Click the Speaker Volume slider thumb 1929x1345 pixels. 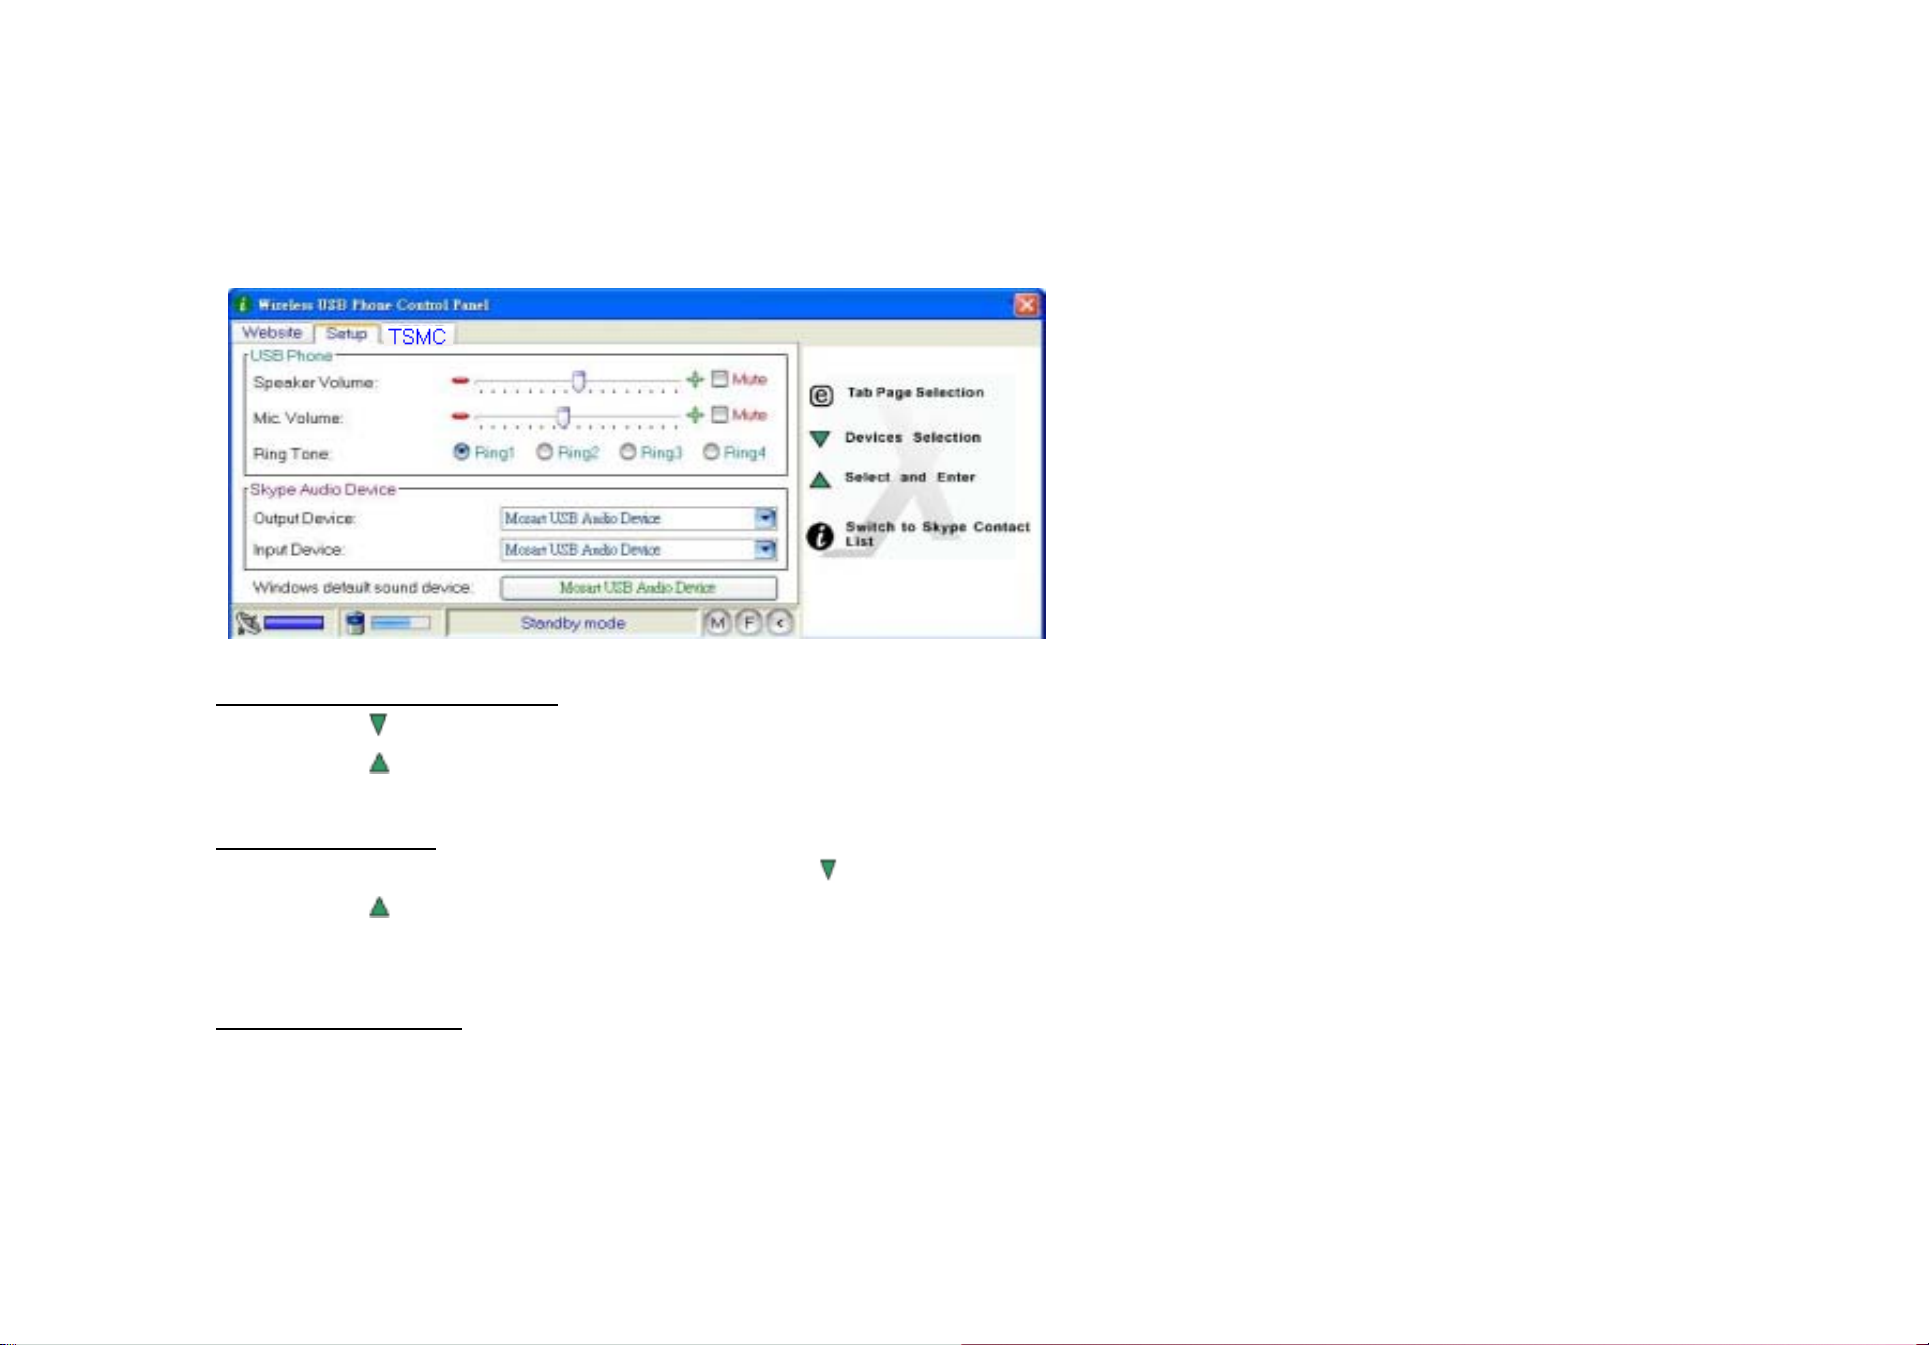coord(578,381)
